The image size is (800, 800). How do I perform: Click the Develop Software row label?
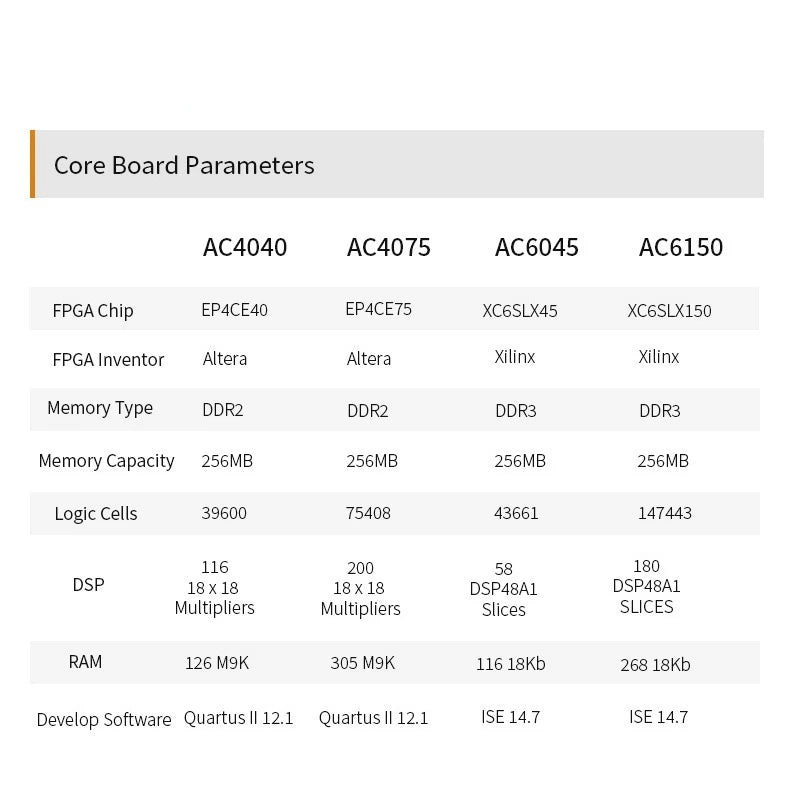[104, 720]
